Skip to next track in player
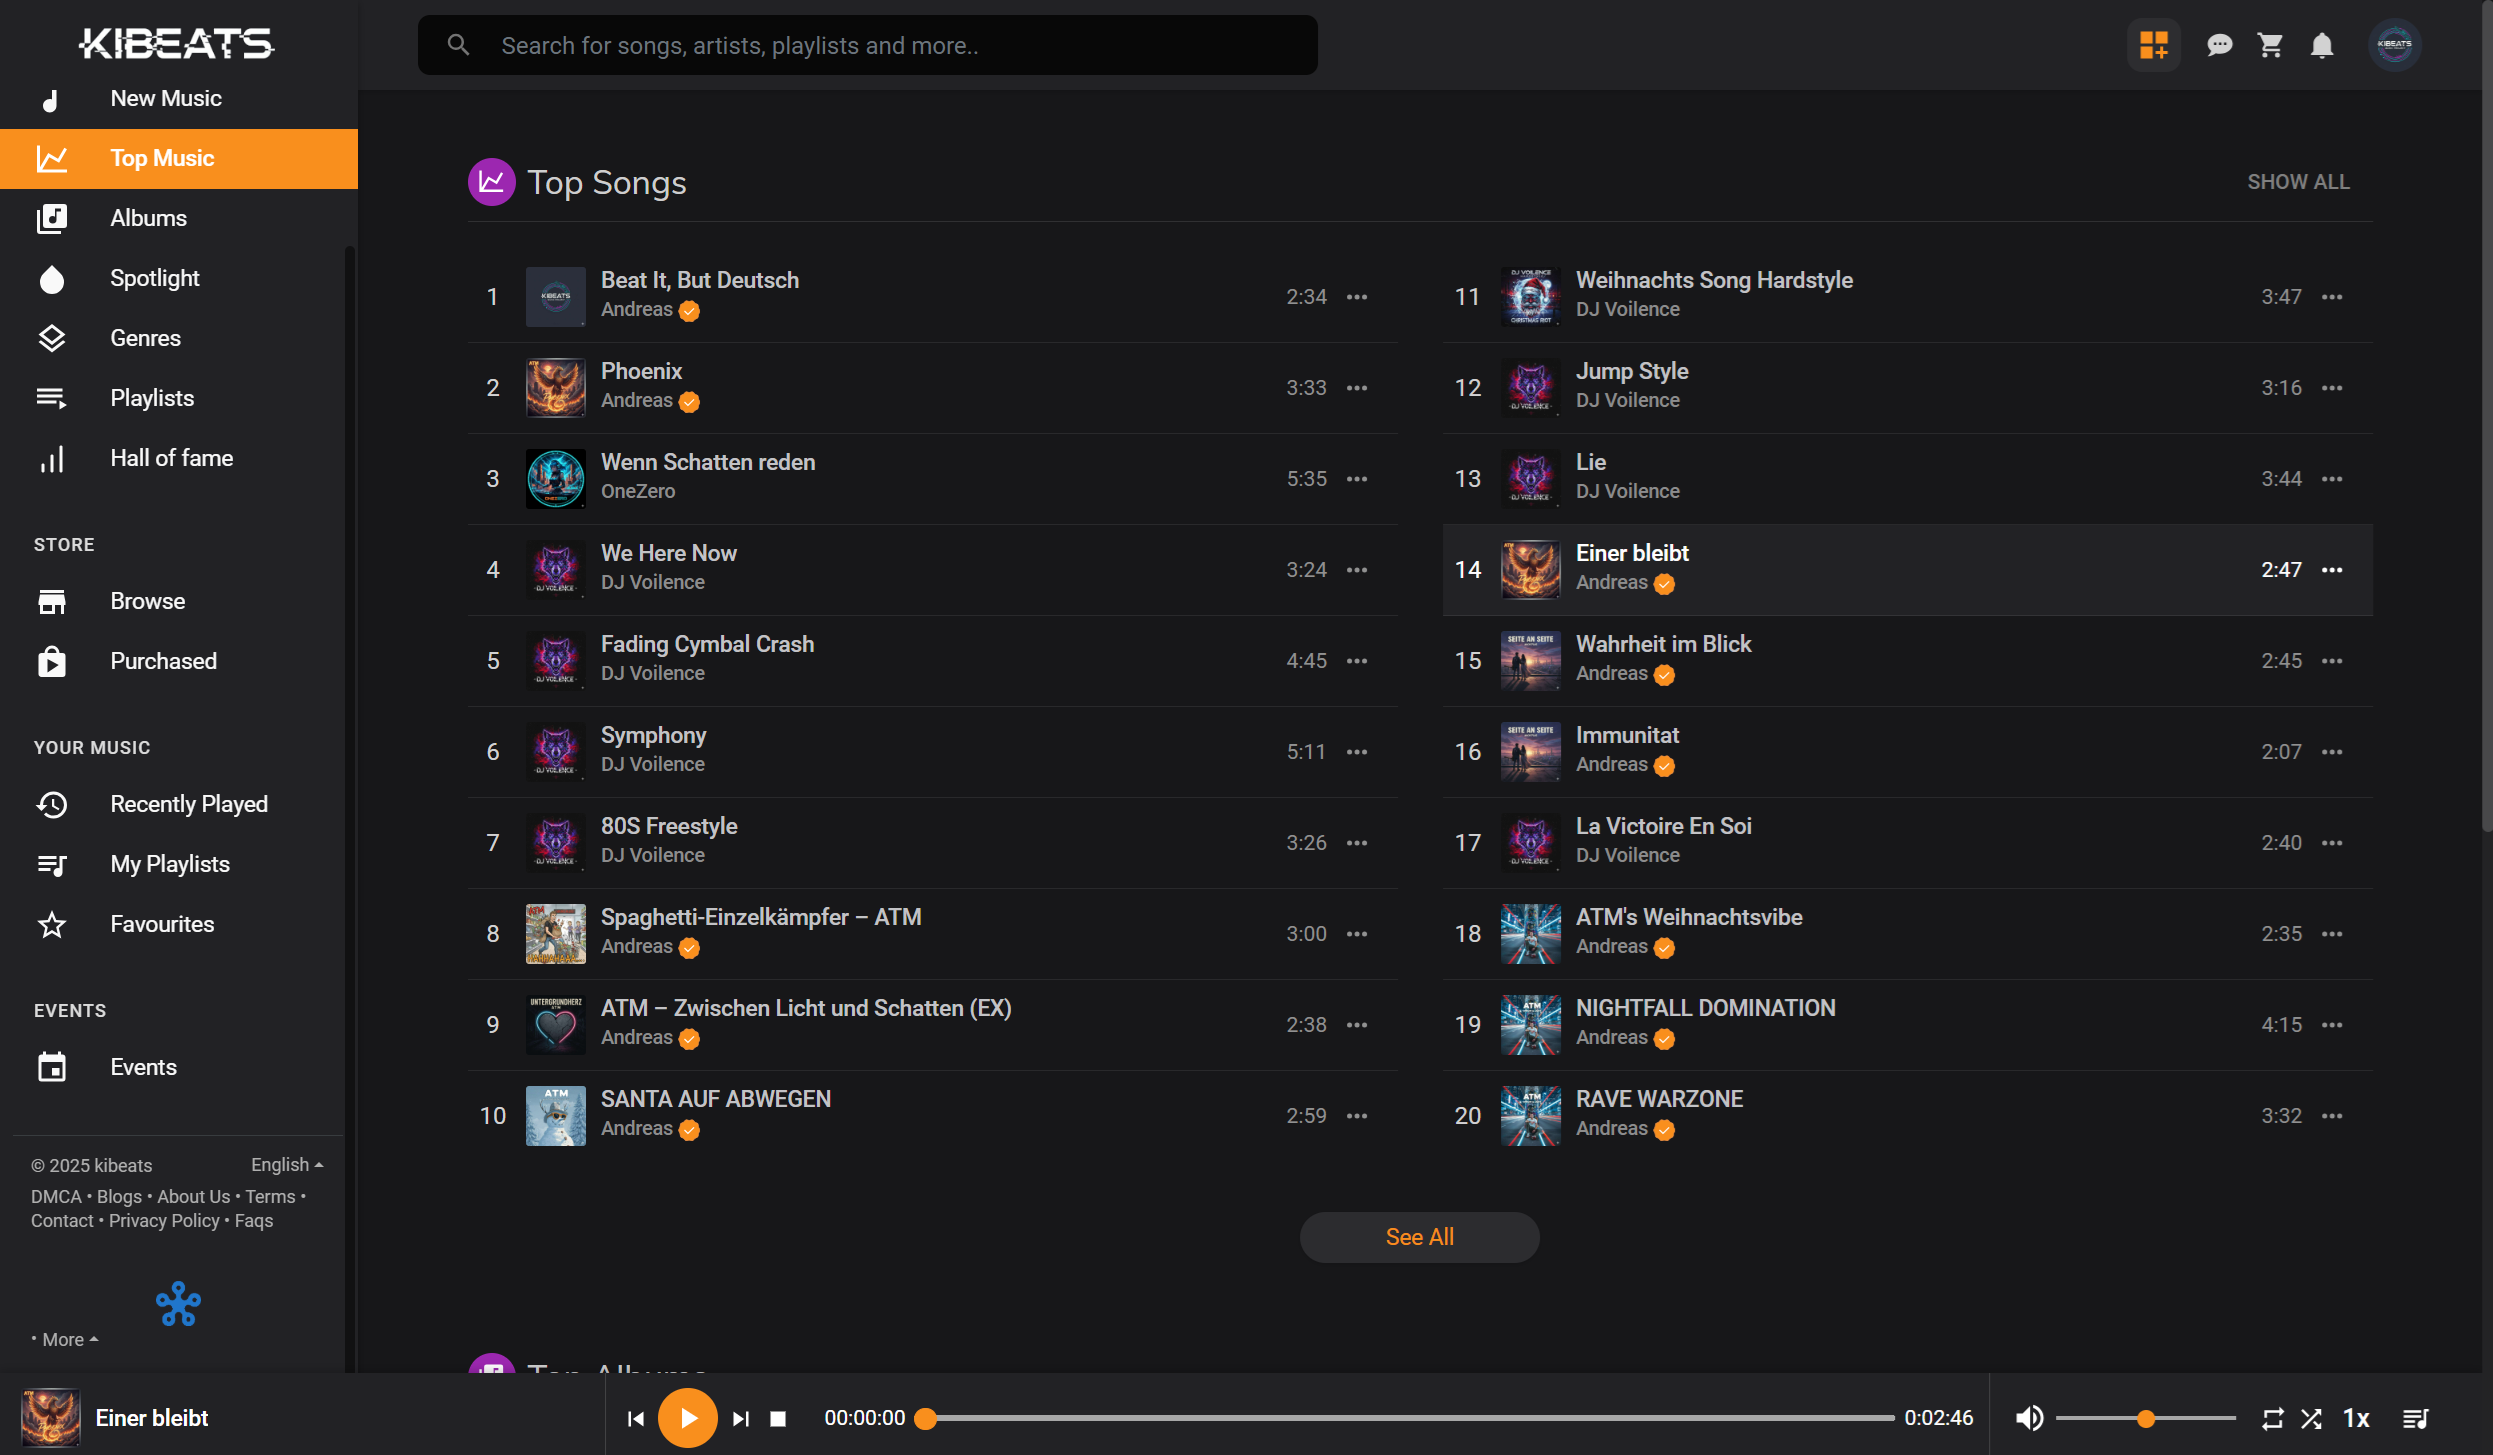 point(740,1418)
